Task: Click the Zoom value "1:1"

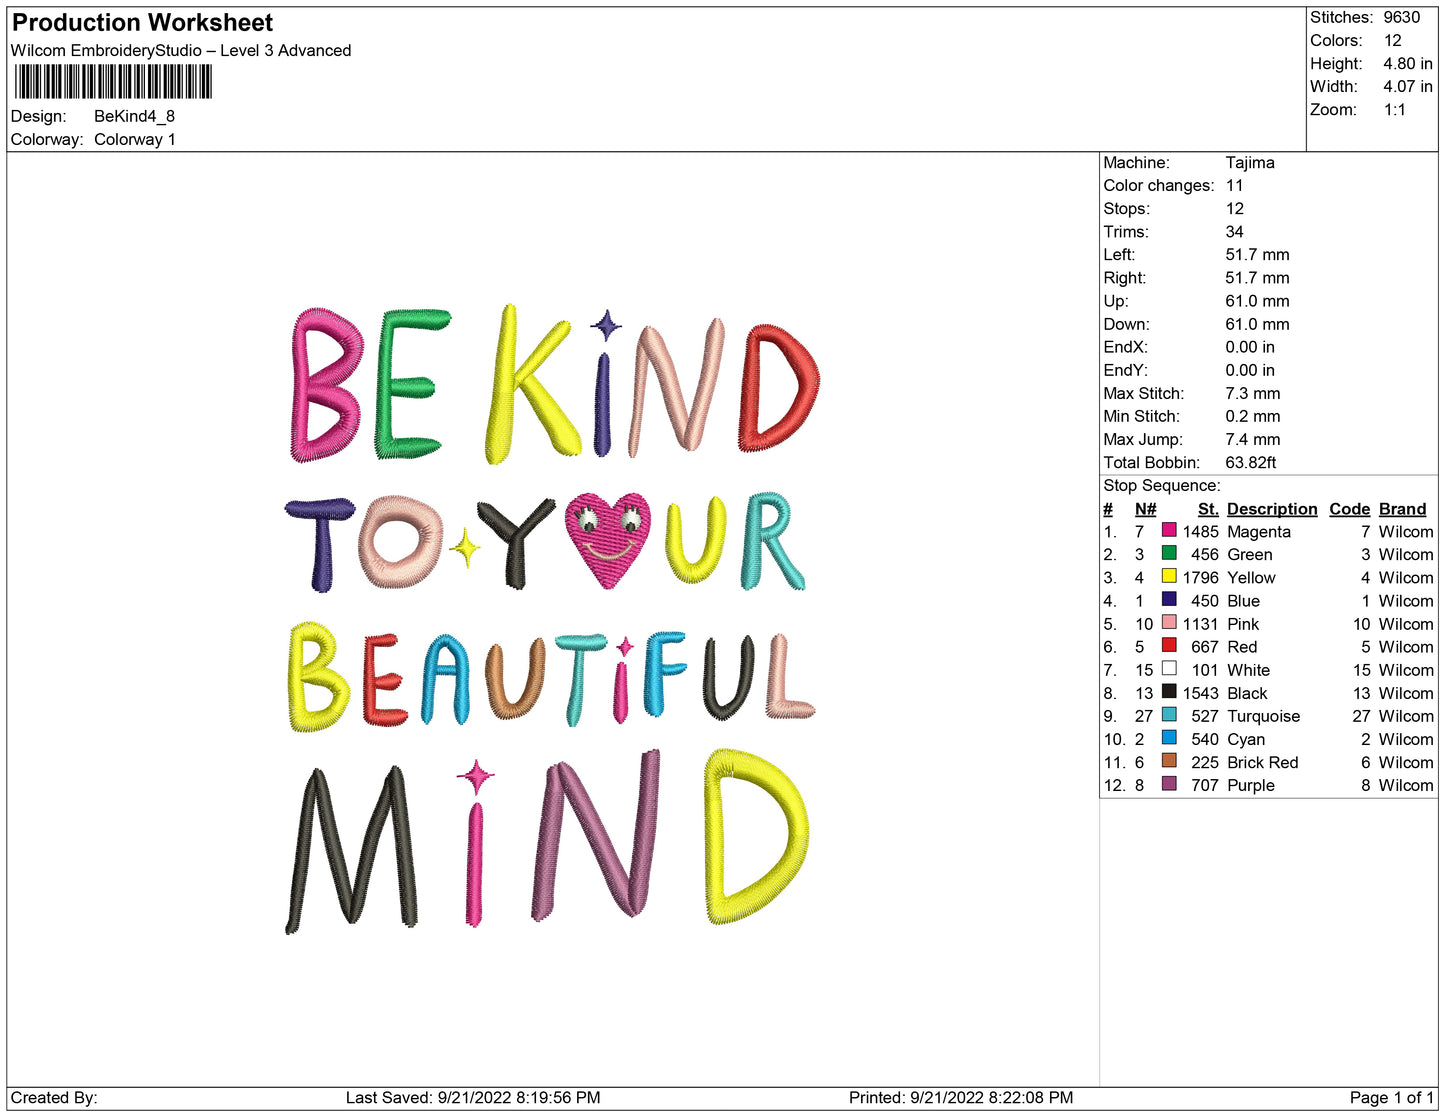Action: pyautogui.click(x=1395, y=110)
